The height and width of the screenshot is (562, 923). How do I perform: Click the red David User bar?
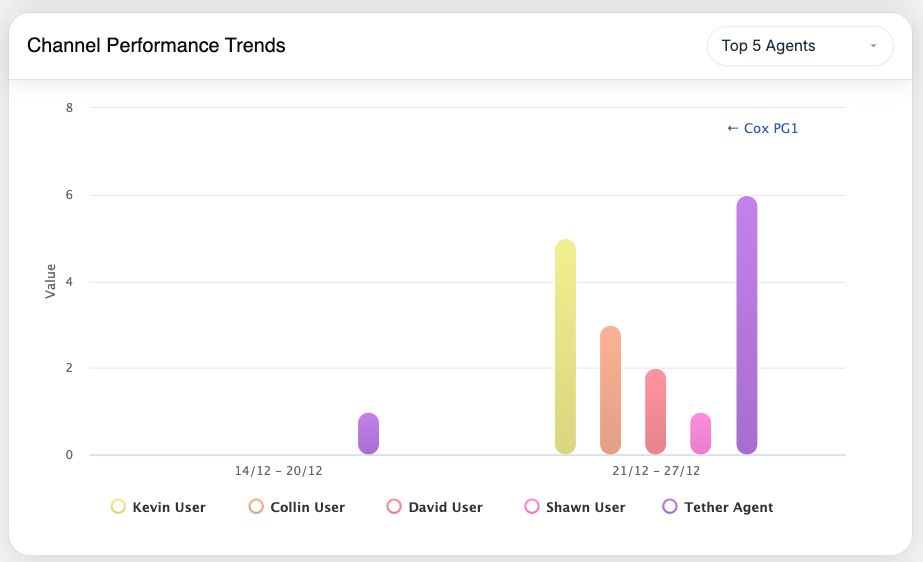point(655,412)
